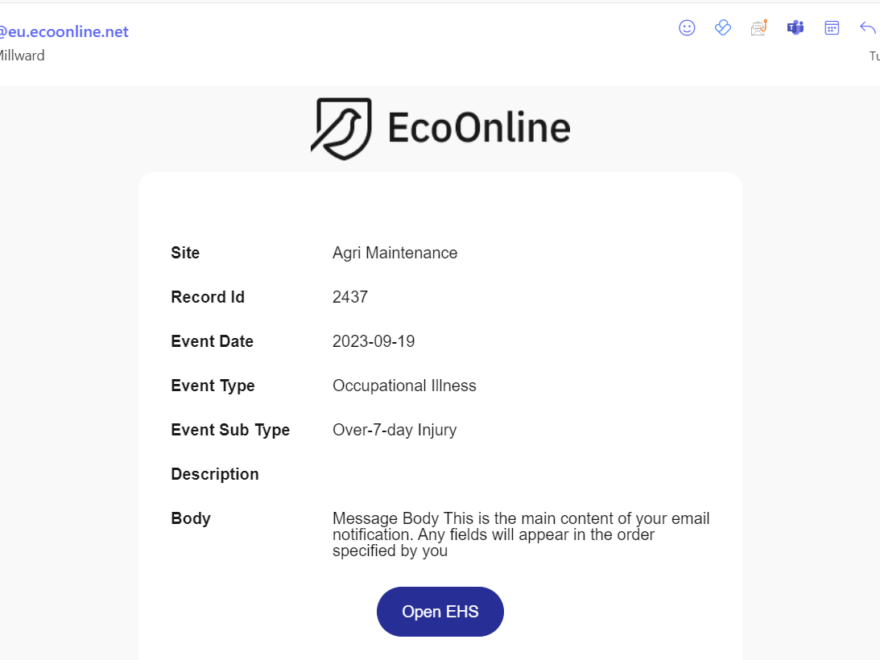Click the Event Date label

click(212, 341)
